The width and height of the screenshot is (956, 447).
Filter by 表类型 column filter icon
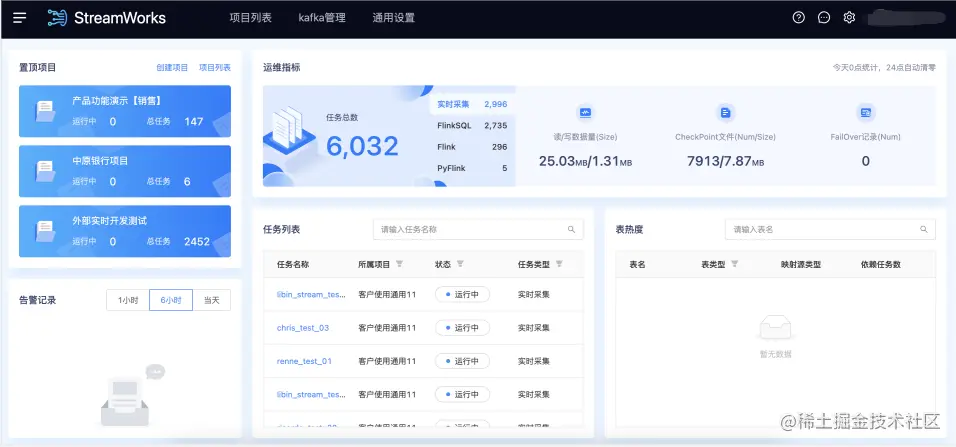pos(735,264)
